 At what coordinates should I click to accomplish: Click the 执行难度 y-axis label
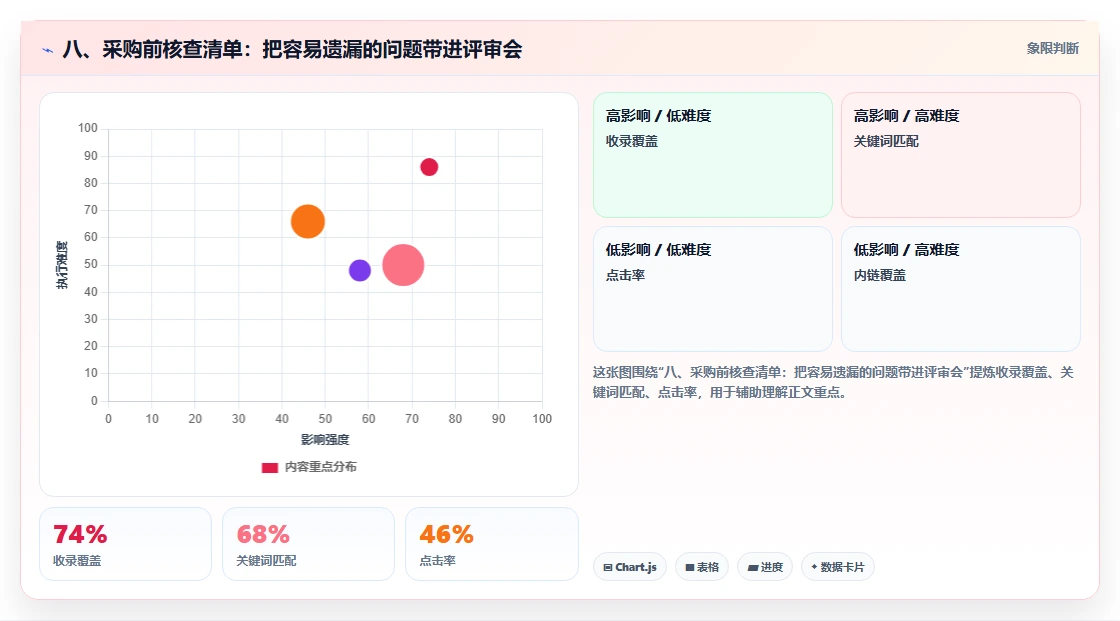click(62, 265)
